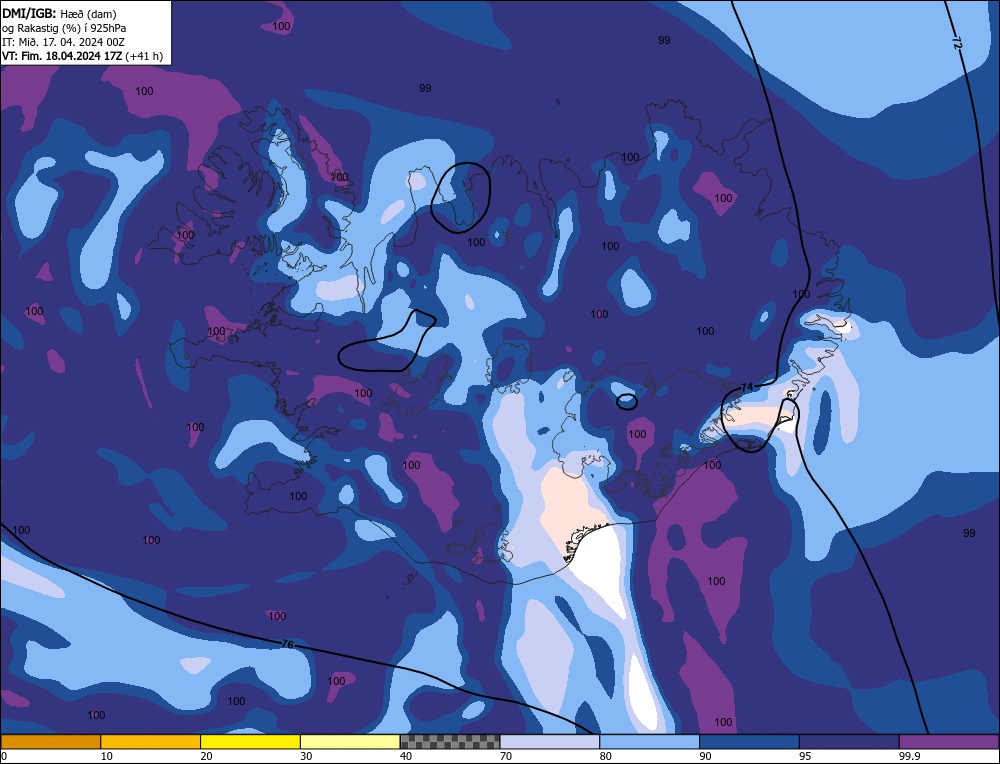Click the light blue 80–90 legend swatch
This screenshot has width=1000, height=764.
649,742
